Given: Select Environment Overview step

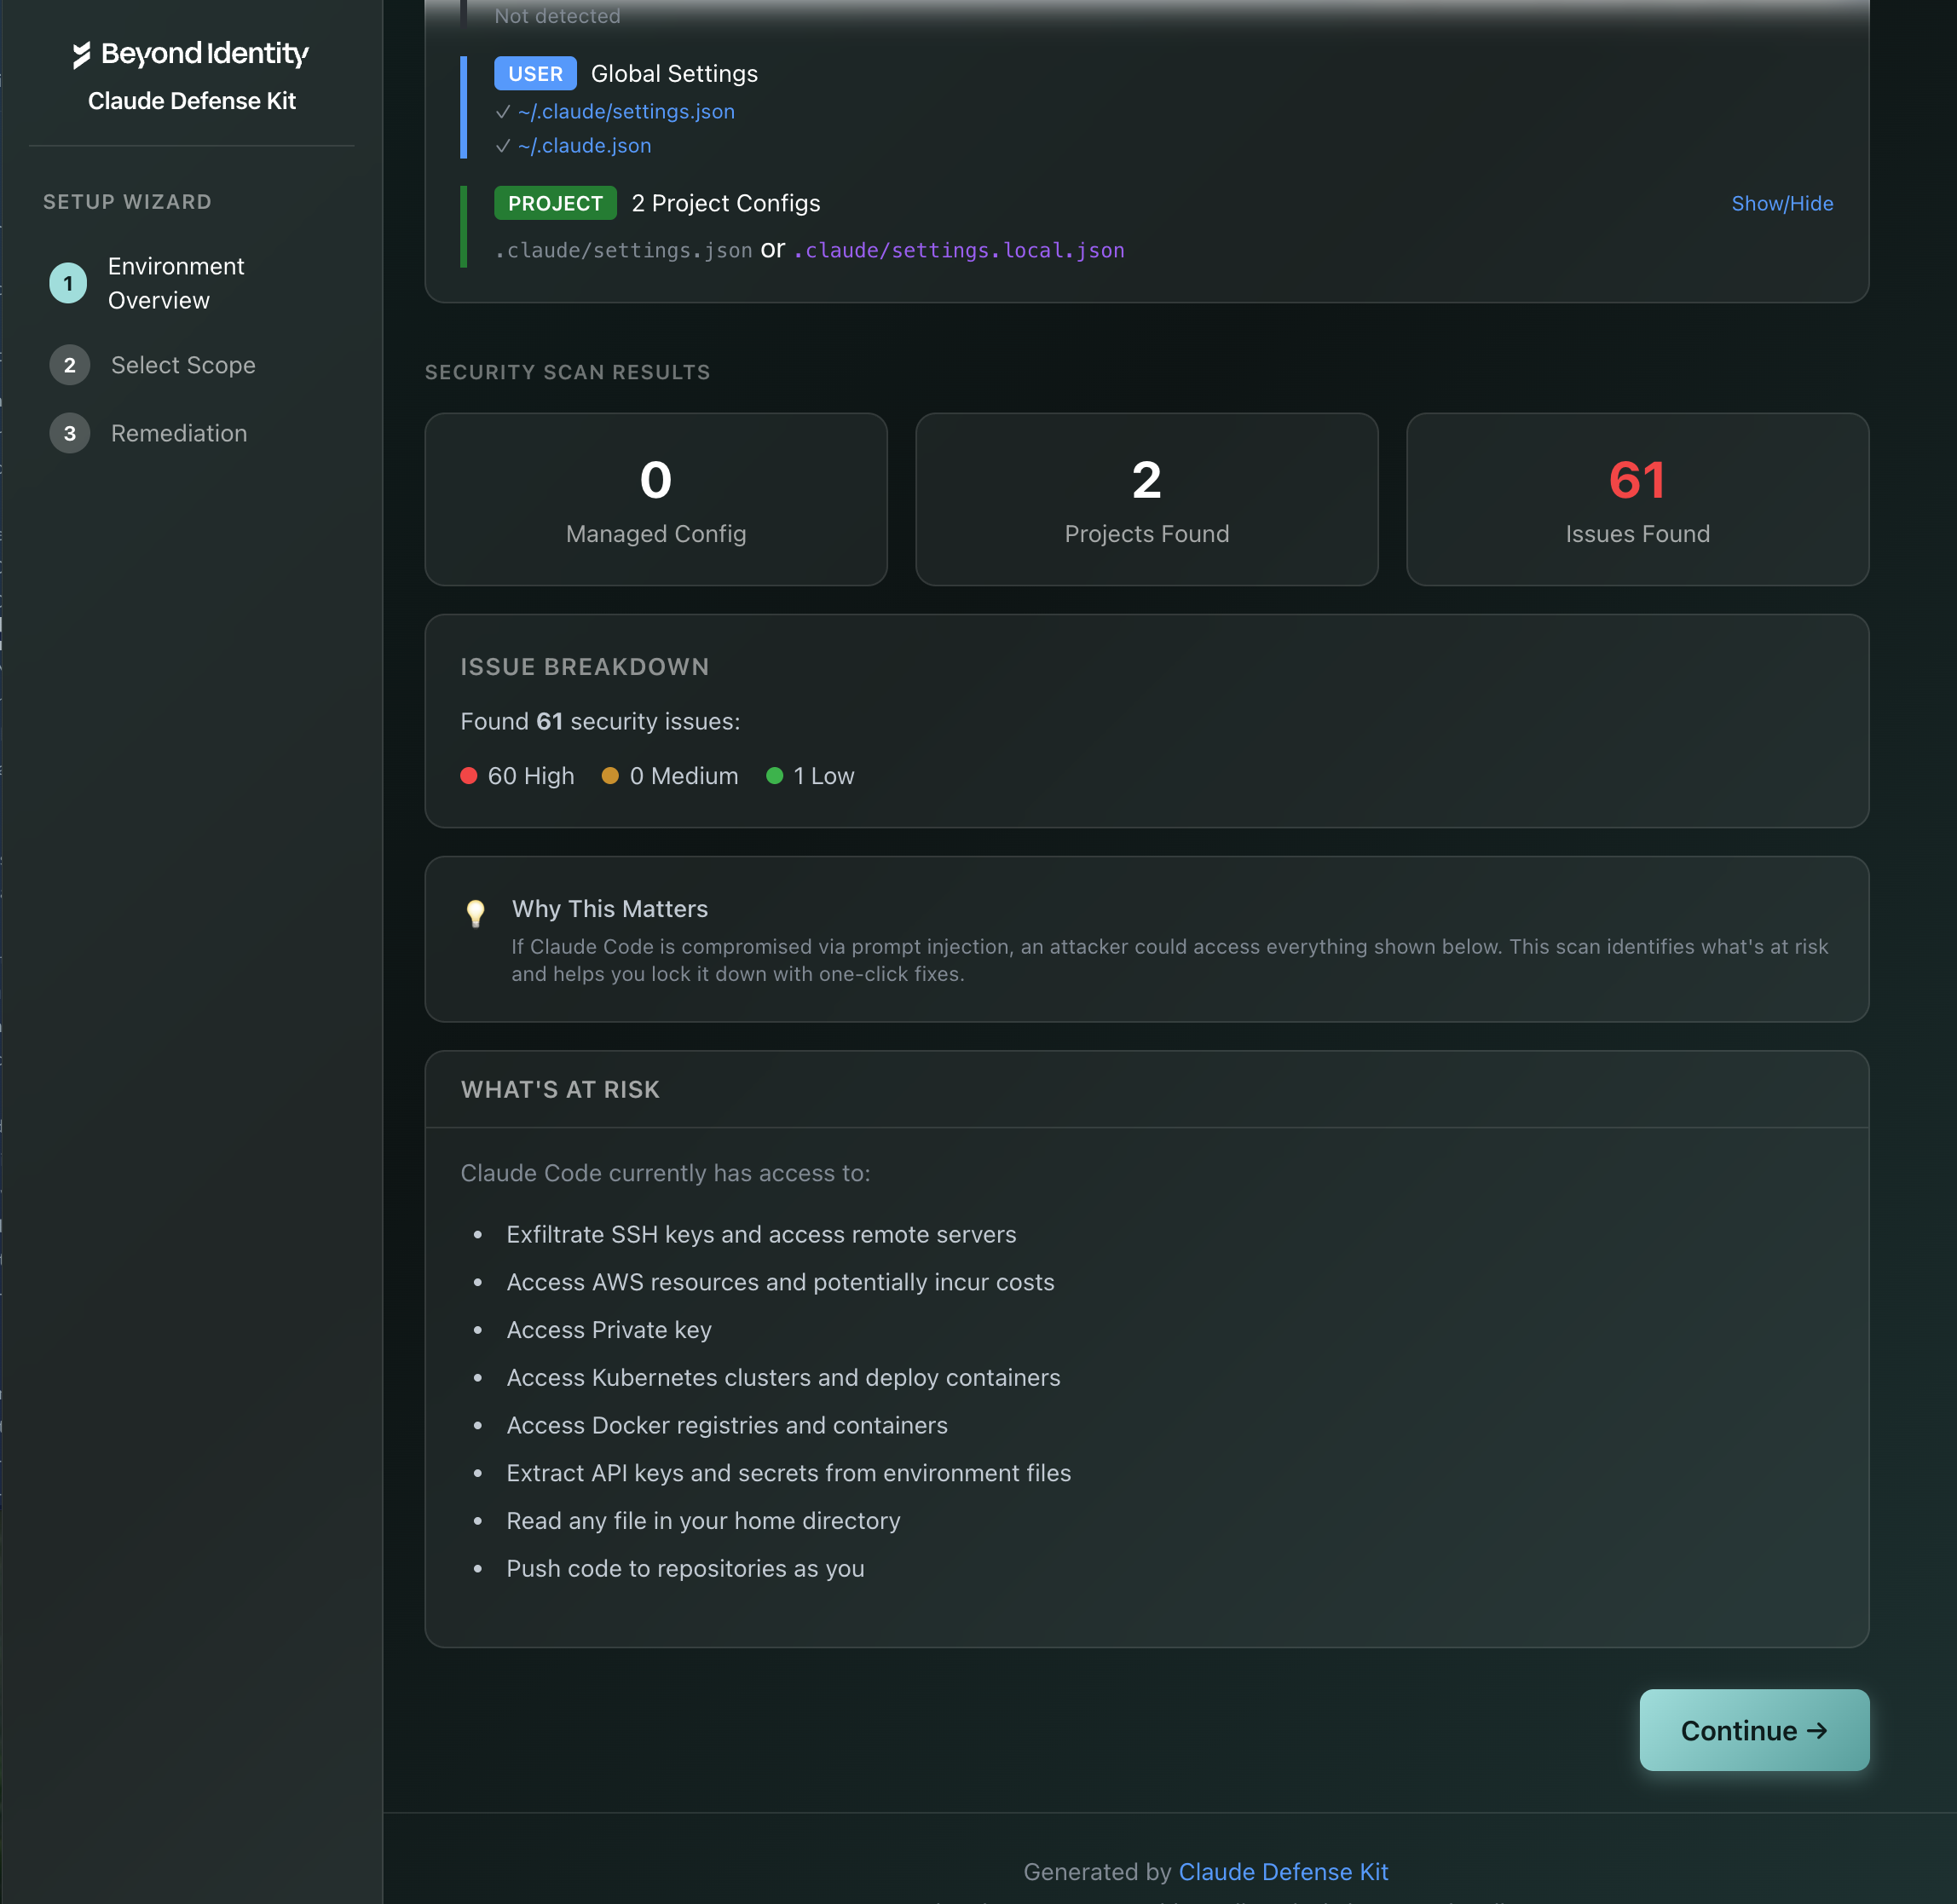Looking at the screenshot, I should click(176, 283).
